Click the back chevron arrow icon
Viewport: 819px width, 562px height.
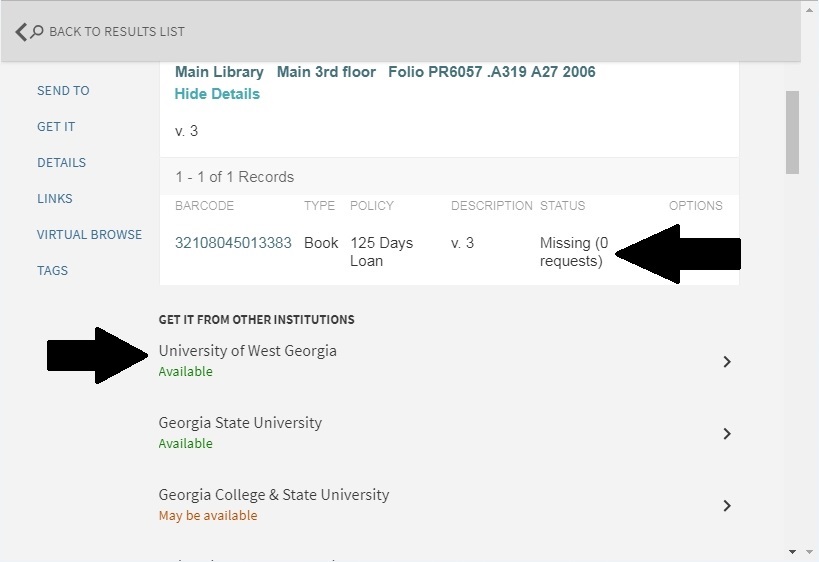point(21,32)
